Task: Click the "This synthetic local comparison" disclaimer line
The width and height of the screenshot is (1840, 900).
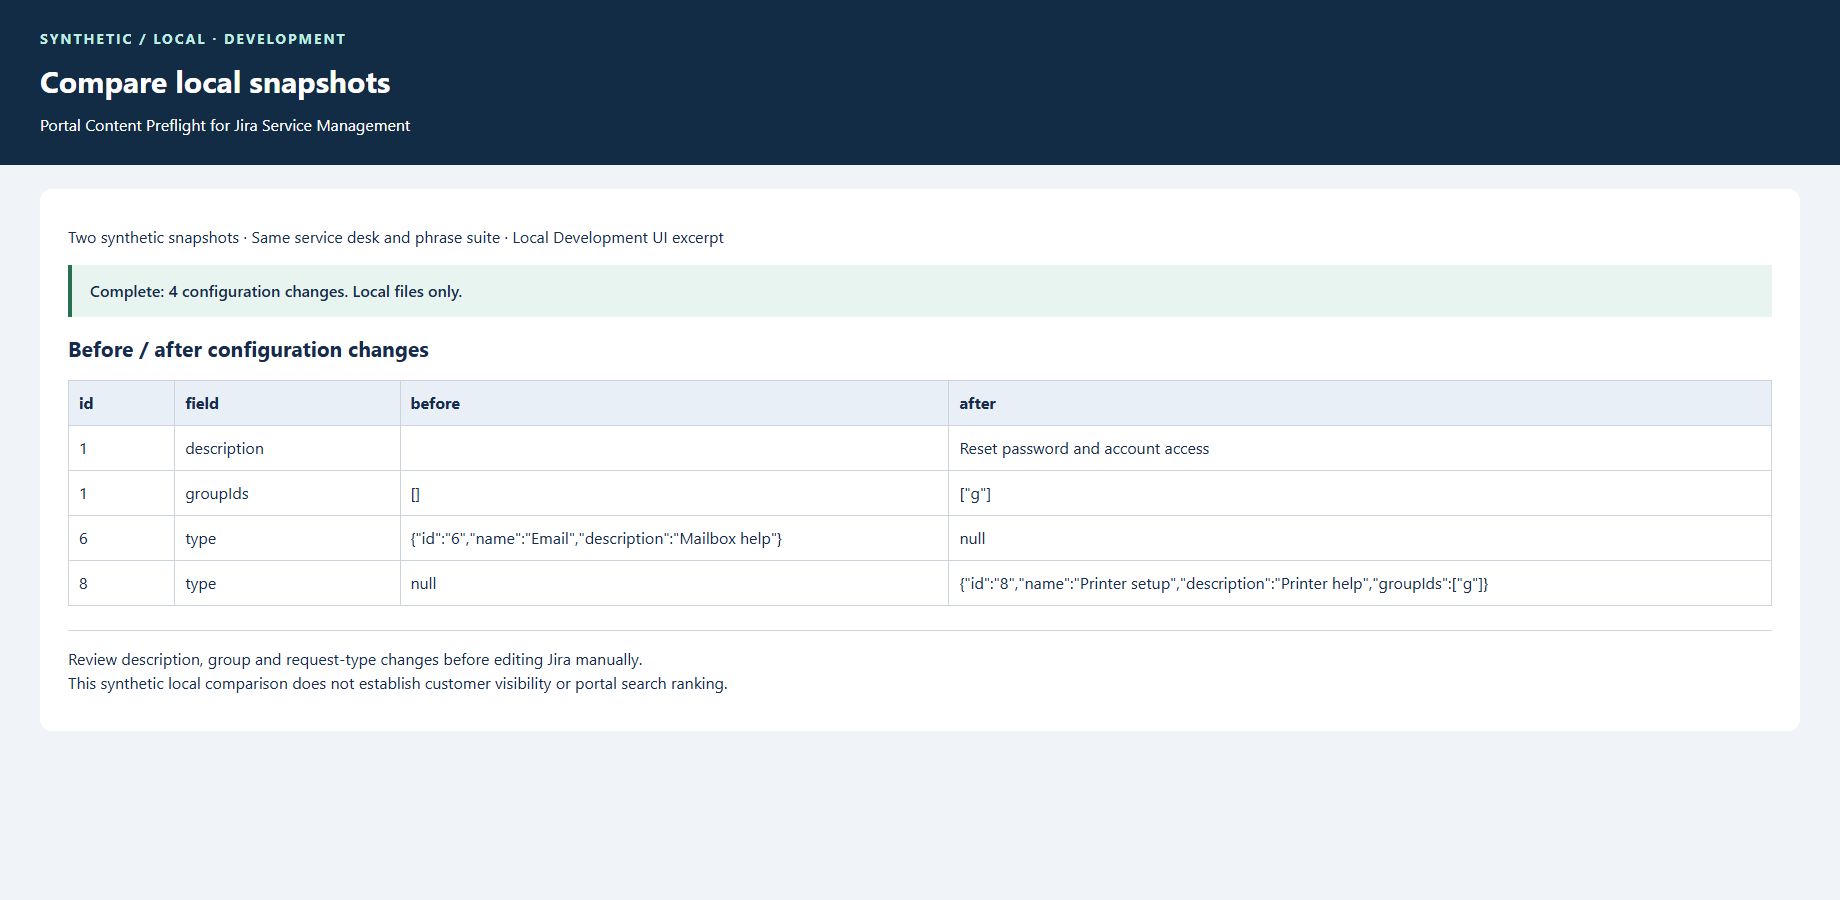Action: [398, 684]
